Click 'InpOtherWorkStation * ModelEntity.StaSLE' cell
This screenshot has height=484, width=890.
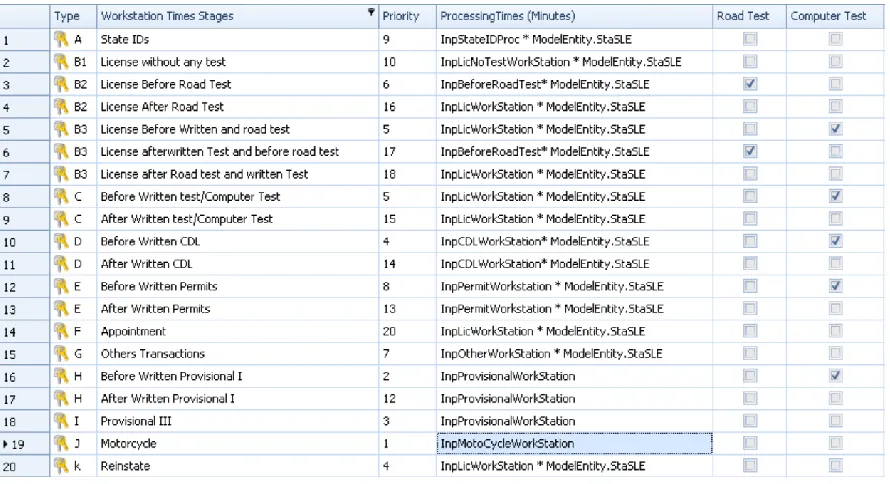[574, 353]
